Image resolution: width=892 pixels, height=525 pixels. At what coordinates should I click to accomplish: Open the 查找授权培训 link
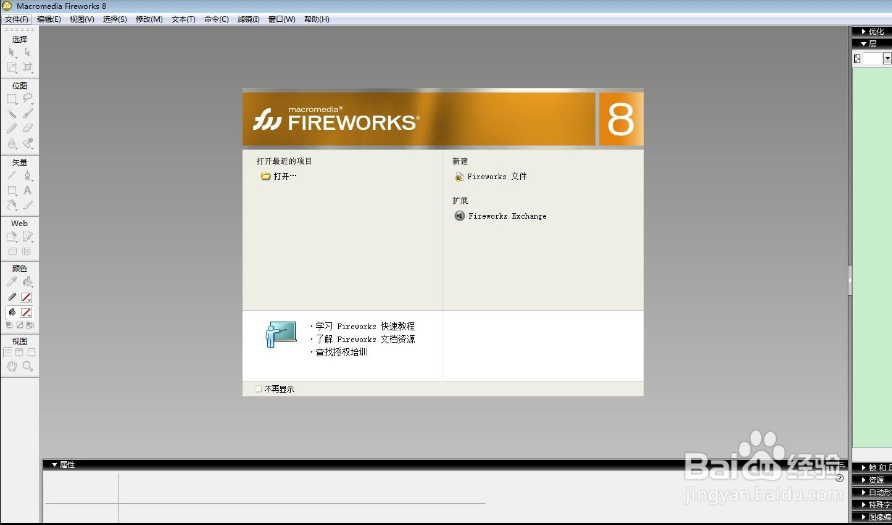(341, 352)
